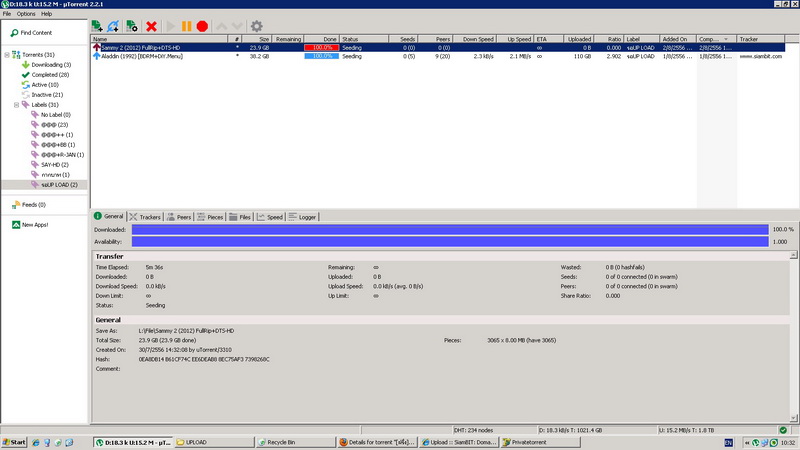This screenshot has height=450, width=800.
Task: Click the Create New Torrent icon
Action: tap(132, 26)
